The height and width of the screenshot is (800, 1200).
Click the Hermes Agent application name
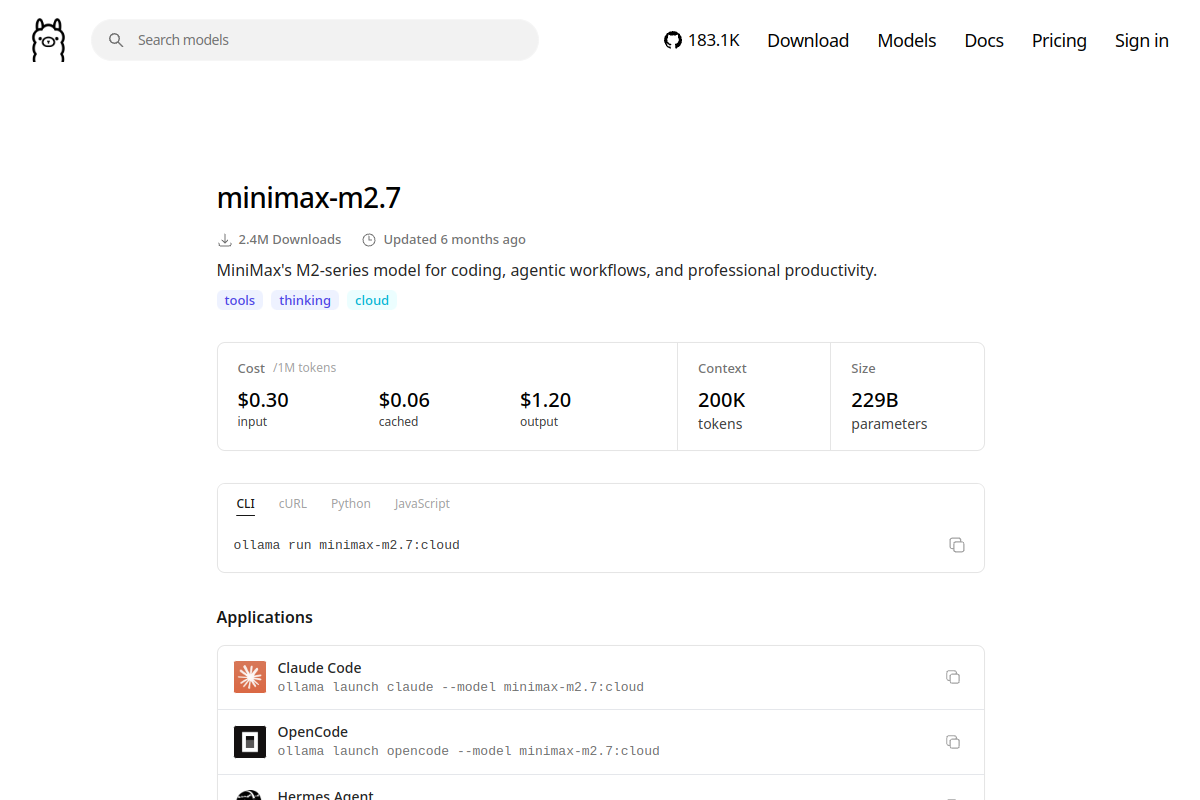click(326, 795)
